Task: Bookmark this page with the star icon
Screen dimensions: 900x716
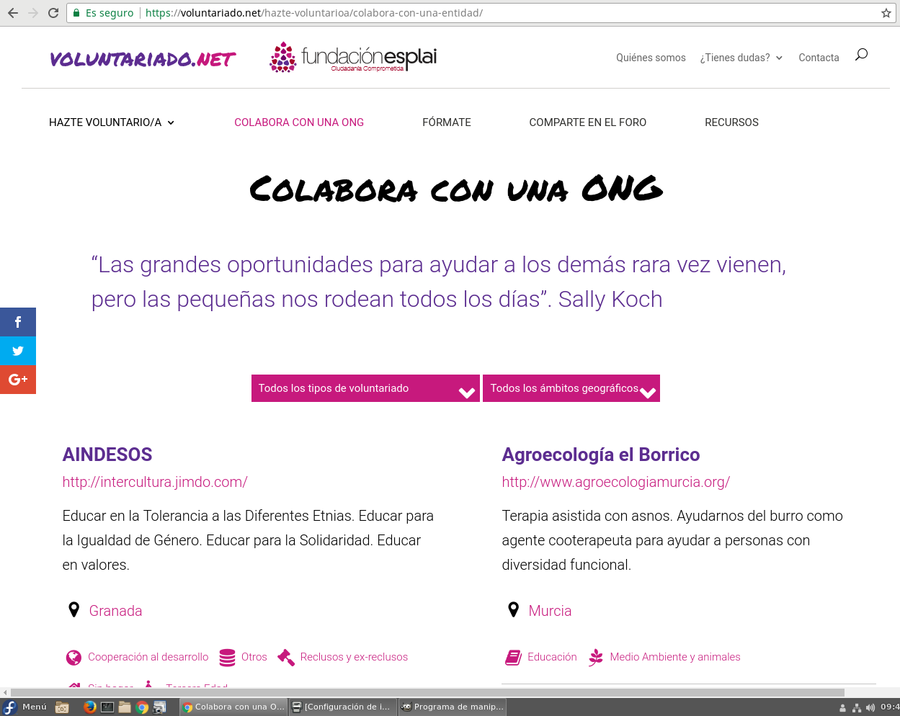Action: tap(886, 13)
